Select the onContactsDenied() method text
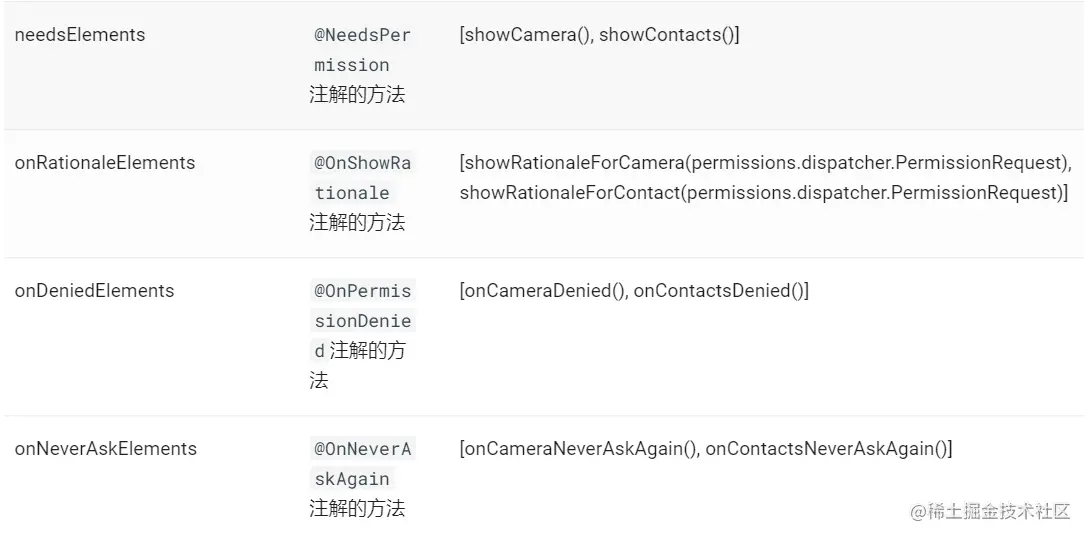This screenshot has width=1088, height=539. pos(719,291)
